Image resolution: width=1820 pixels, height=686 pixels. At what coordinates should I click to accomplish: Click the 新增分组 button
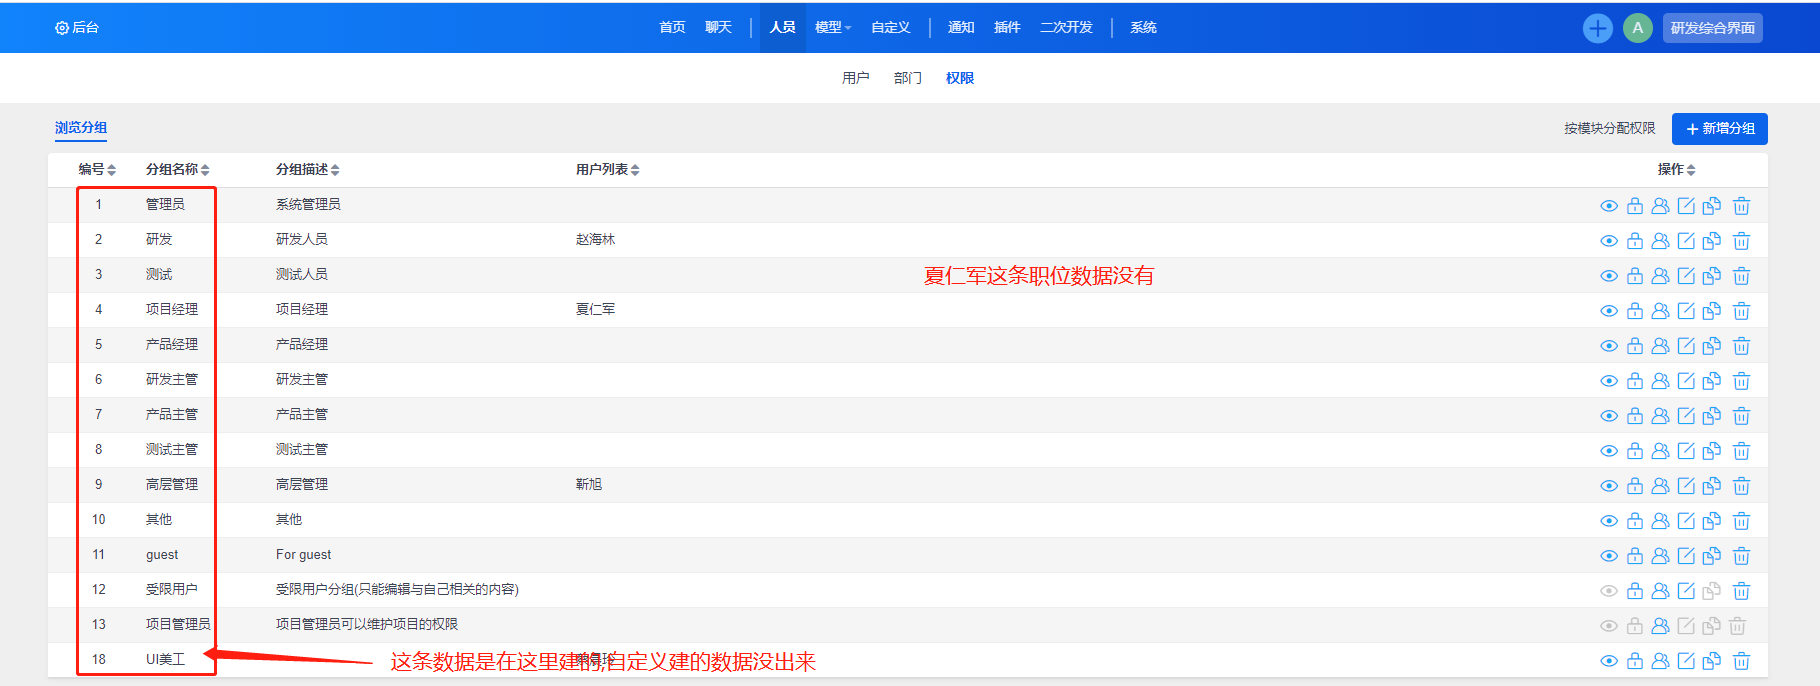(x=1719, y=129)
